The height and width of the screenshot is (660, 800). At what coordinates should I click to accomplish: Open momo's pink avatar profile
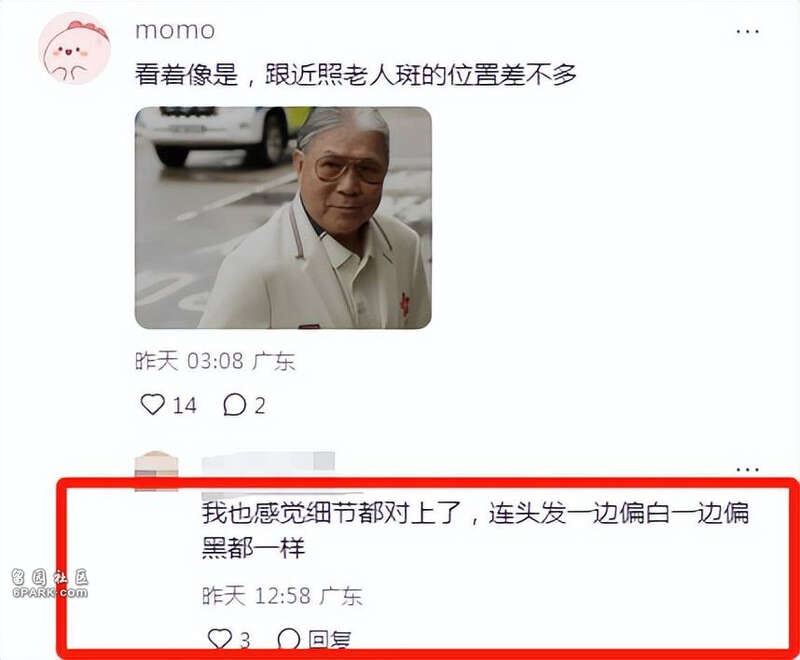click(x=75, y=48)
